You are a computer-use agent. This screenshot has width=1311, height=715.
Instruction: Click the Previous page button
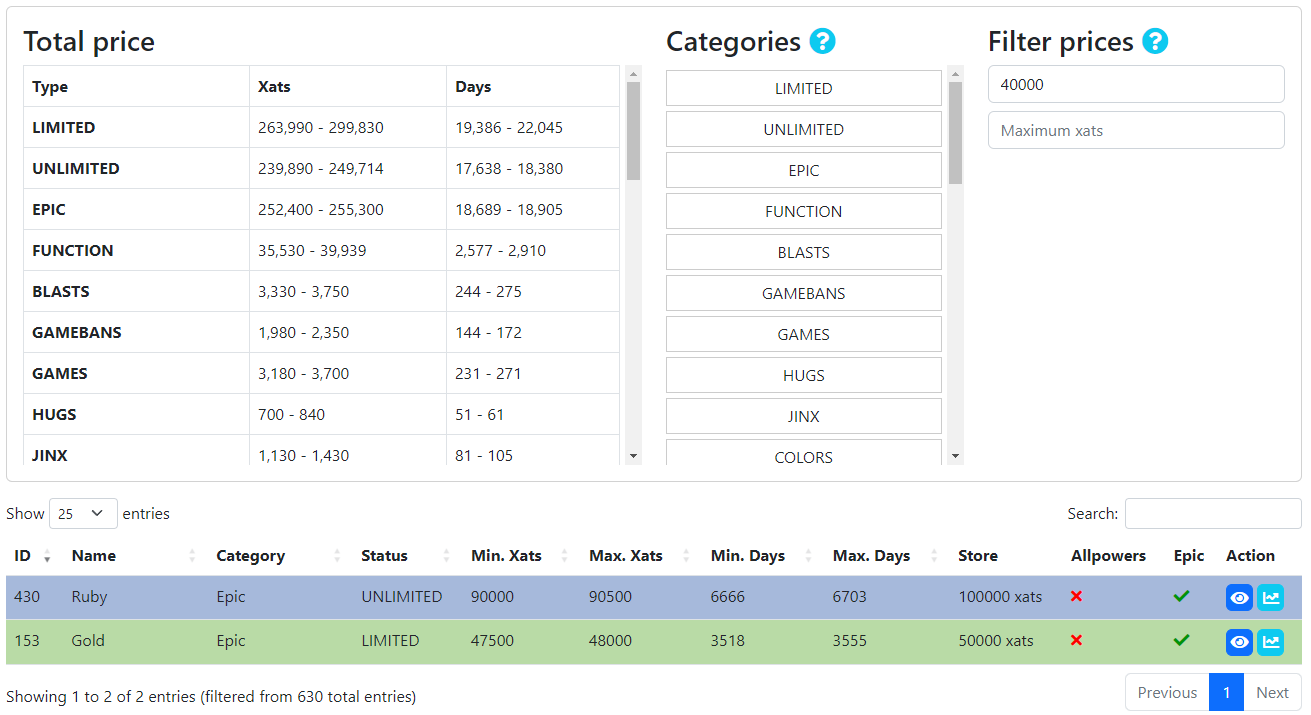point(1166,692)
